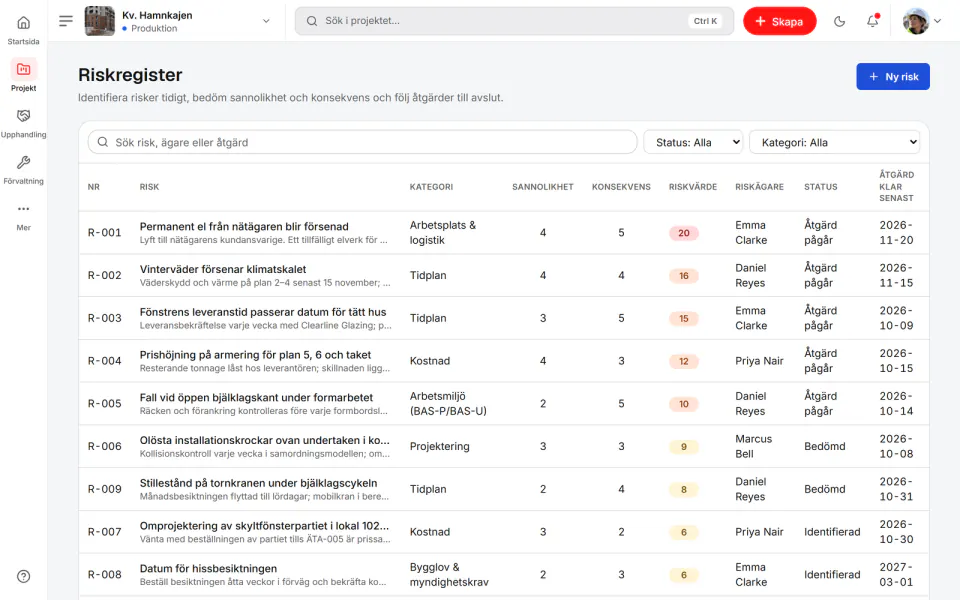Click the risk value badge 10
This screenshot has width=960, height=600.
[684, 404]
